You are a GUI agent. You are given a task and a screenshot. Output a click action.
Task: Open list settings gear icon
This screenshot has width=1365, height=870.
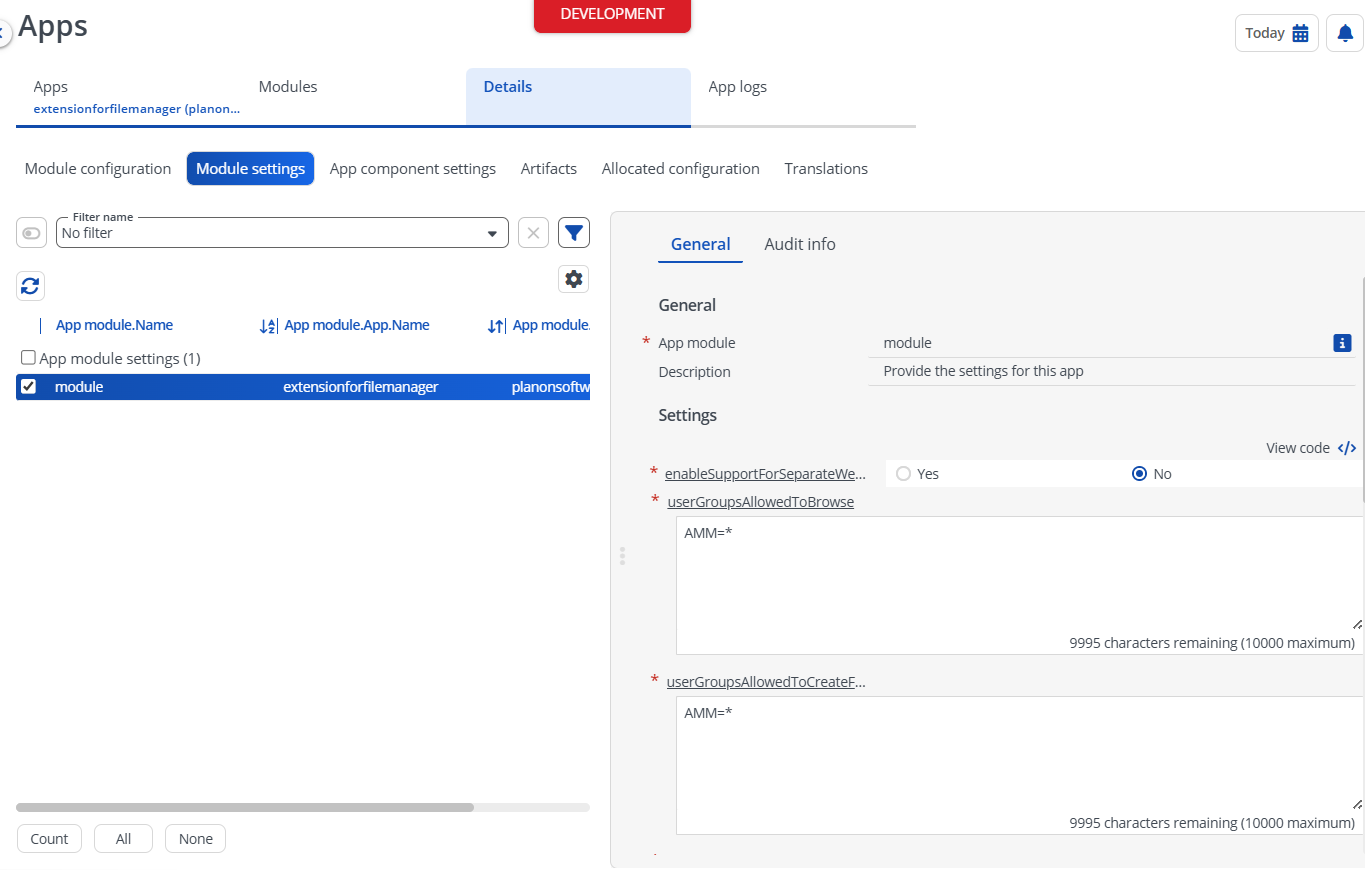point(574,279)
